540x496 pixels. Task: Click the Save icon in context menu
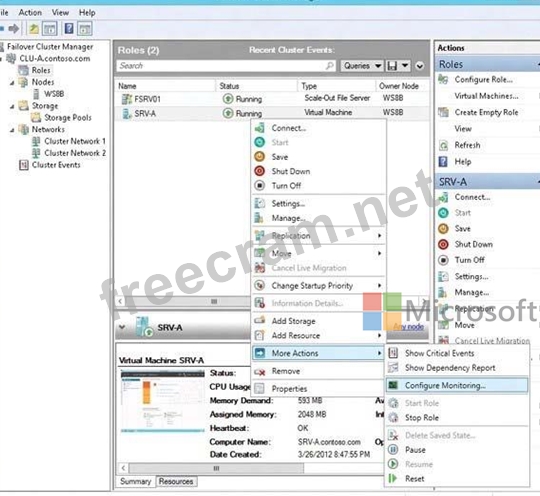[x=259, y=157]
